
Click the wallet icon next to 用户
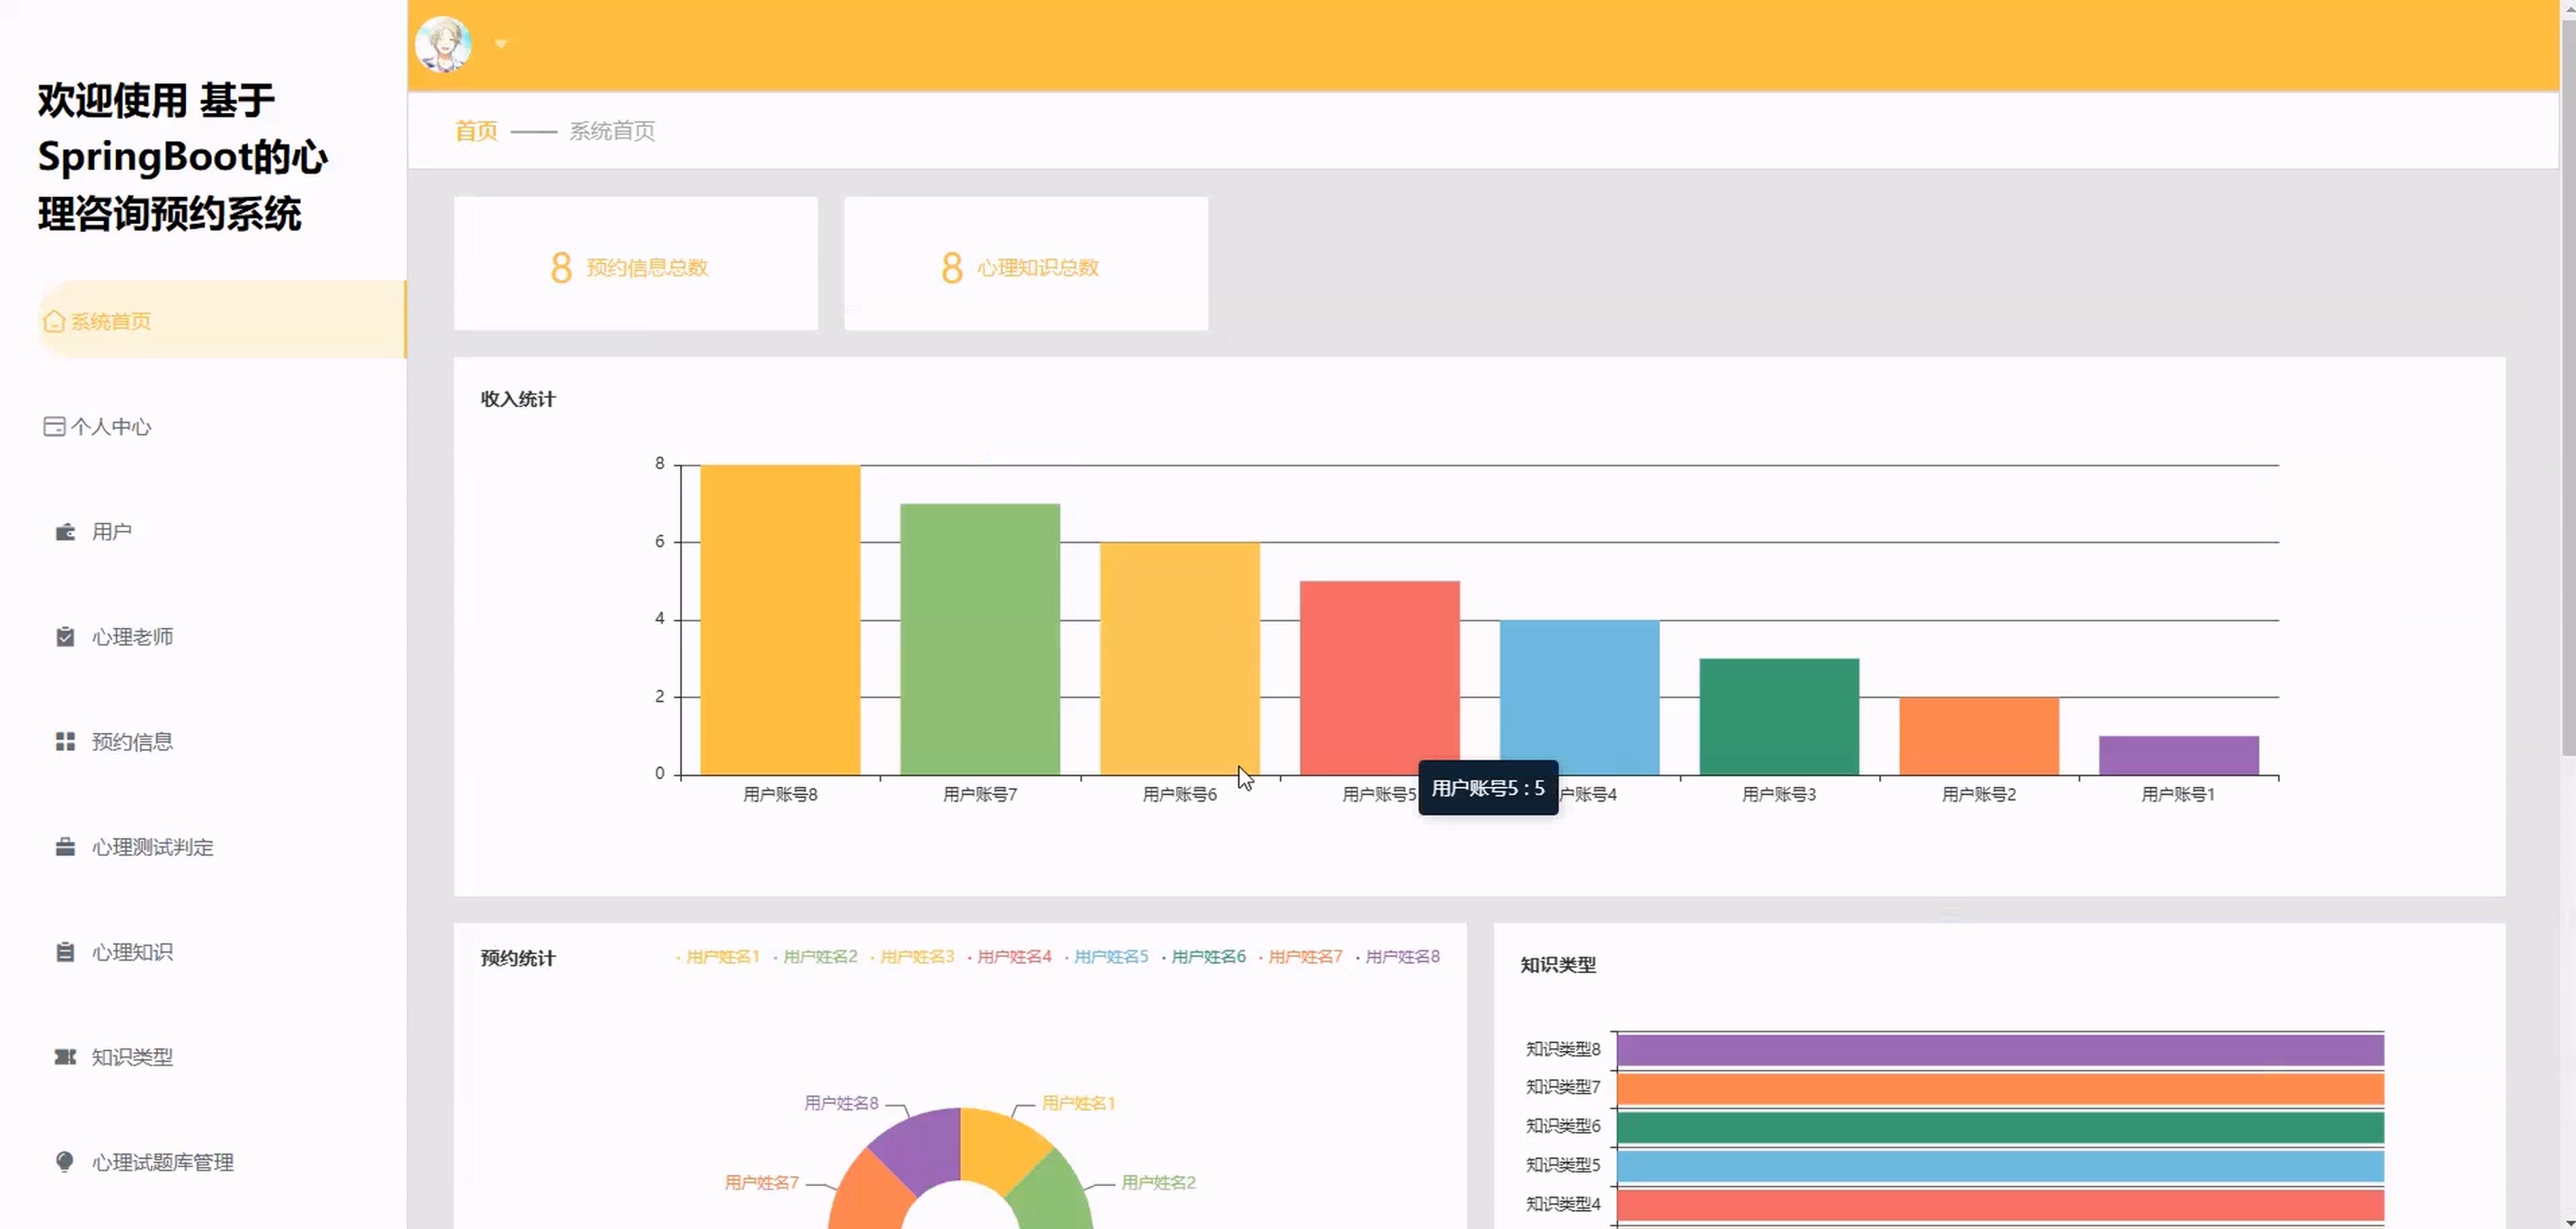point(65,532)
